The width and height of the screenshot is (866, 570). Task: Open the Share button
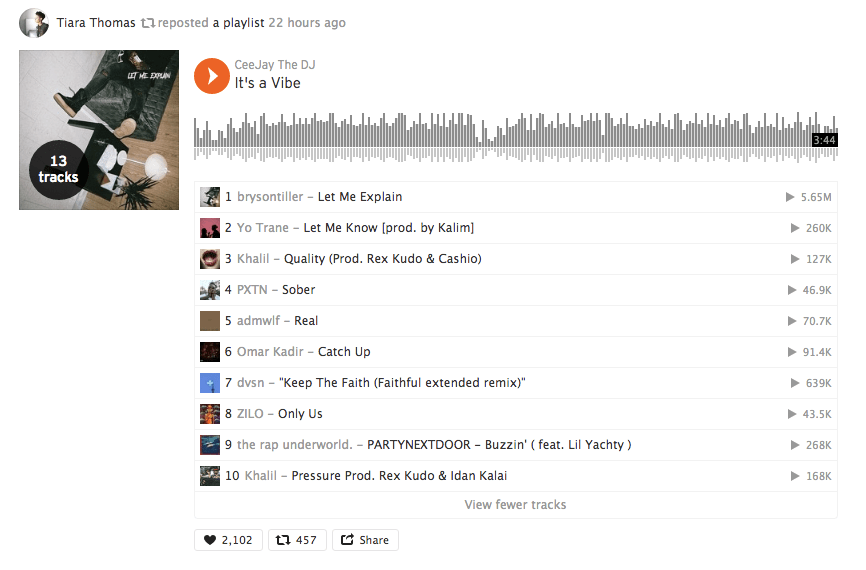tap(365, 540)
